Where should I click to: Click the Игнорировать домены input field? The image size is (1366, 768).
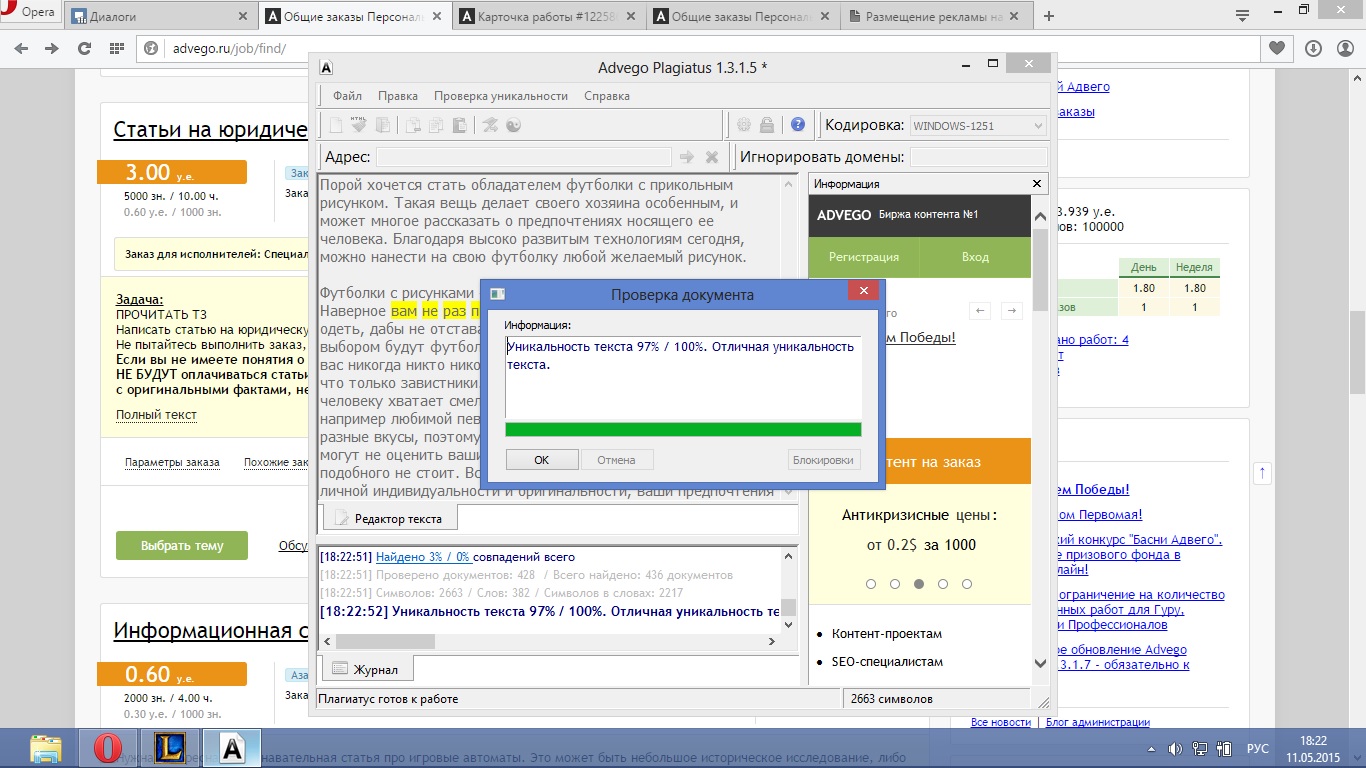[978, 157]
